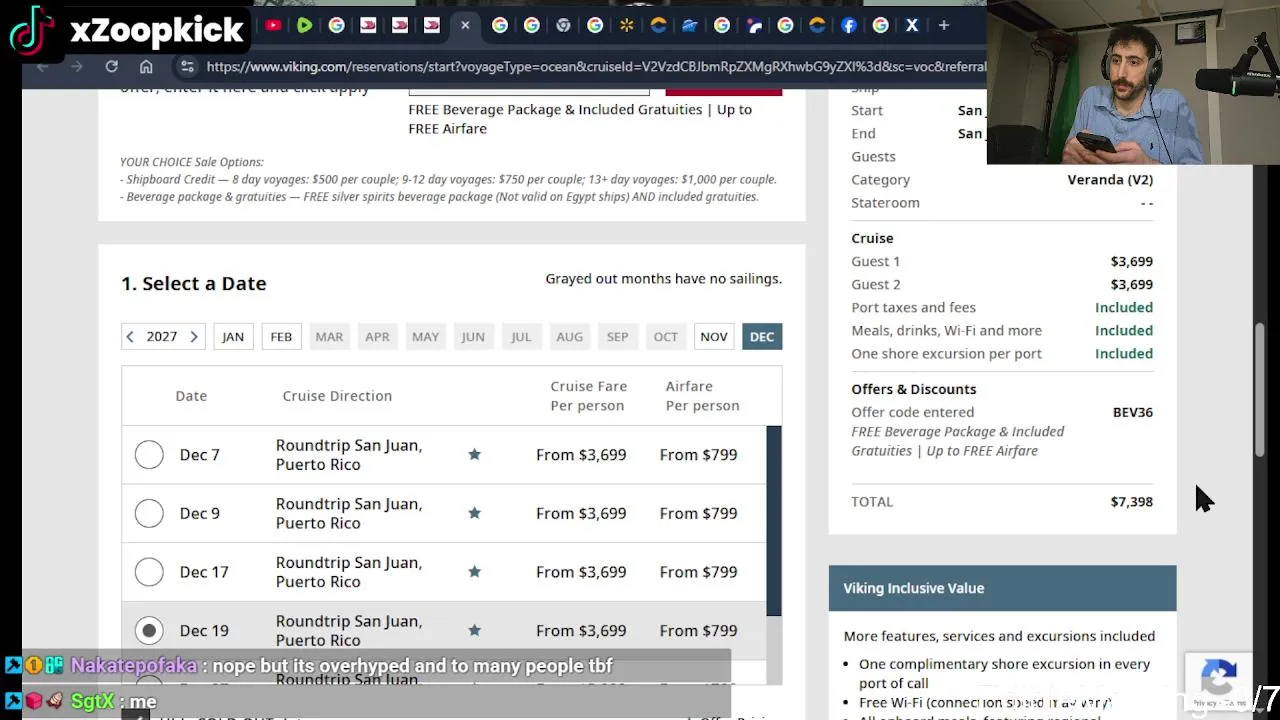Open the YouTube browser tab

click(x=273, y=25)
